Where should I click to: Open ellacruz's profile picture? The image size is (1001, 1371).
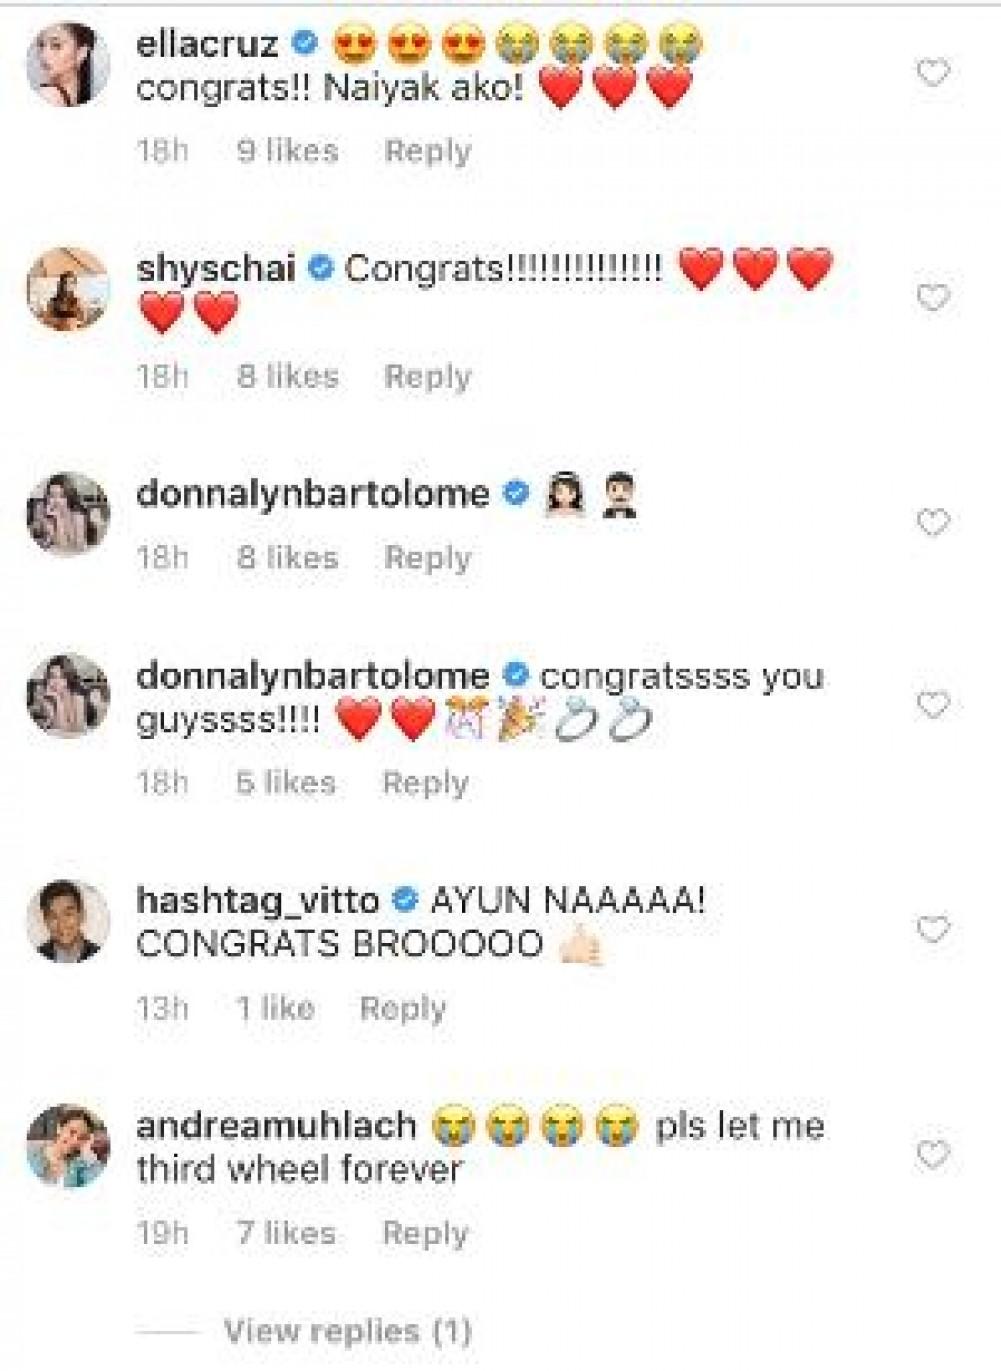click(x=68, y=64)
